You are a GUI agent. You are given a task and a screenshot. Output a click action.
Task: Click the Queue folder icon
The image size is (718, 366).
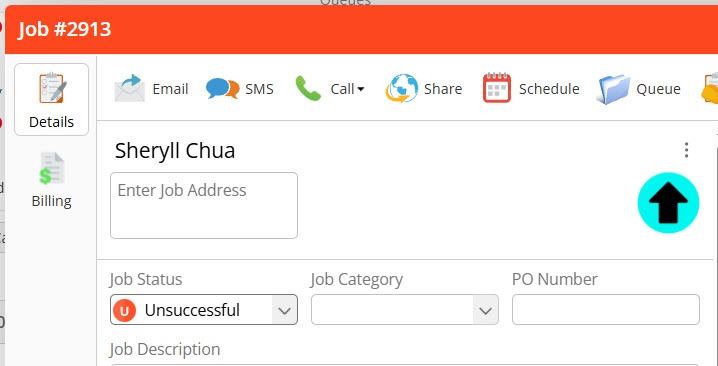click(x=613, y=89)
